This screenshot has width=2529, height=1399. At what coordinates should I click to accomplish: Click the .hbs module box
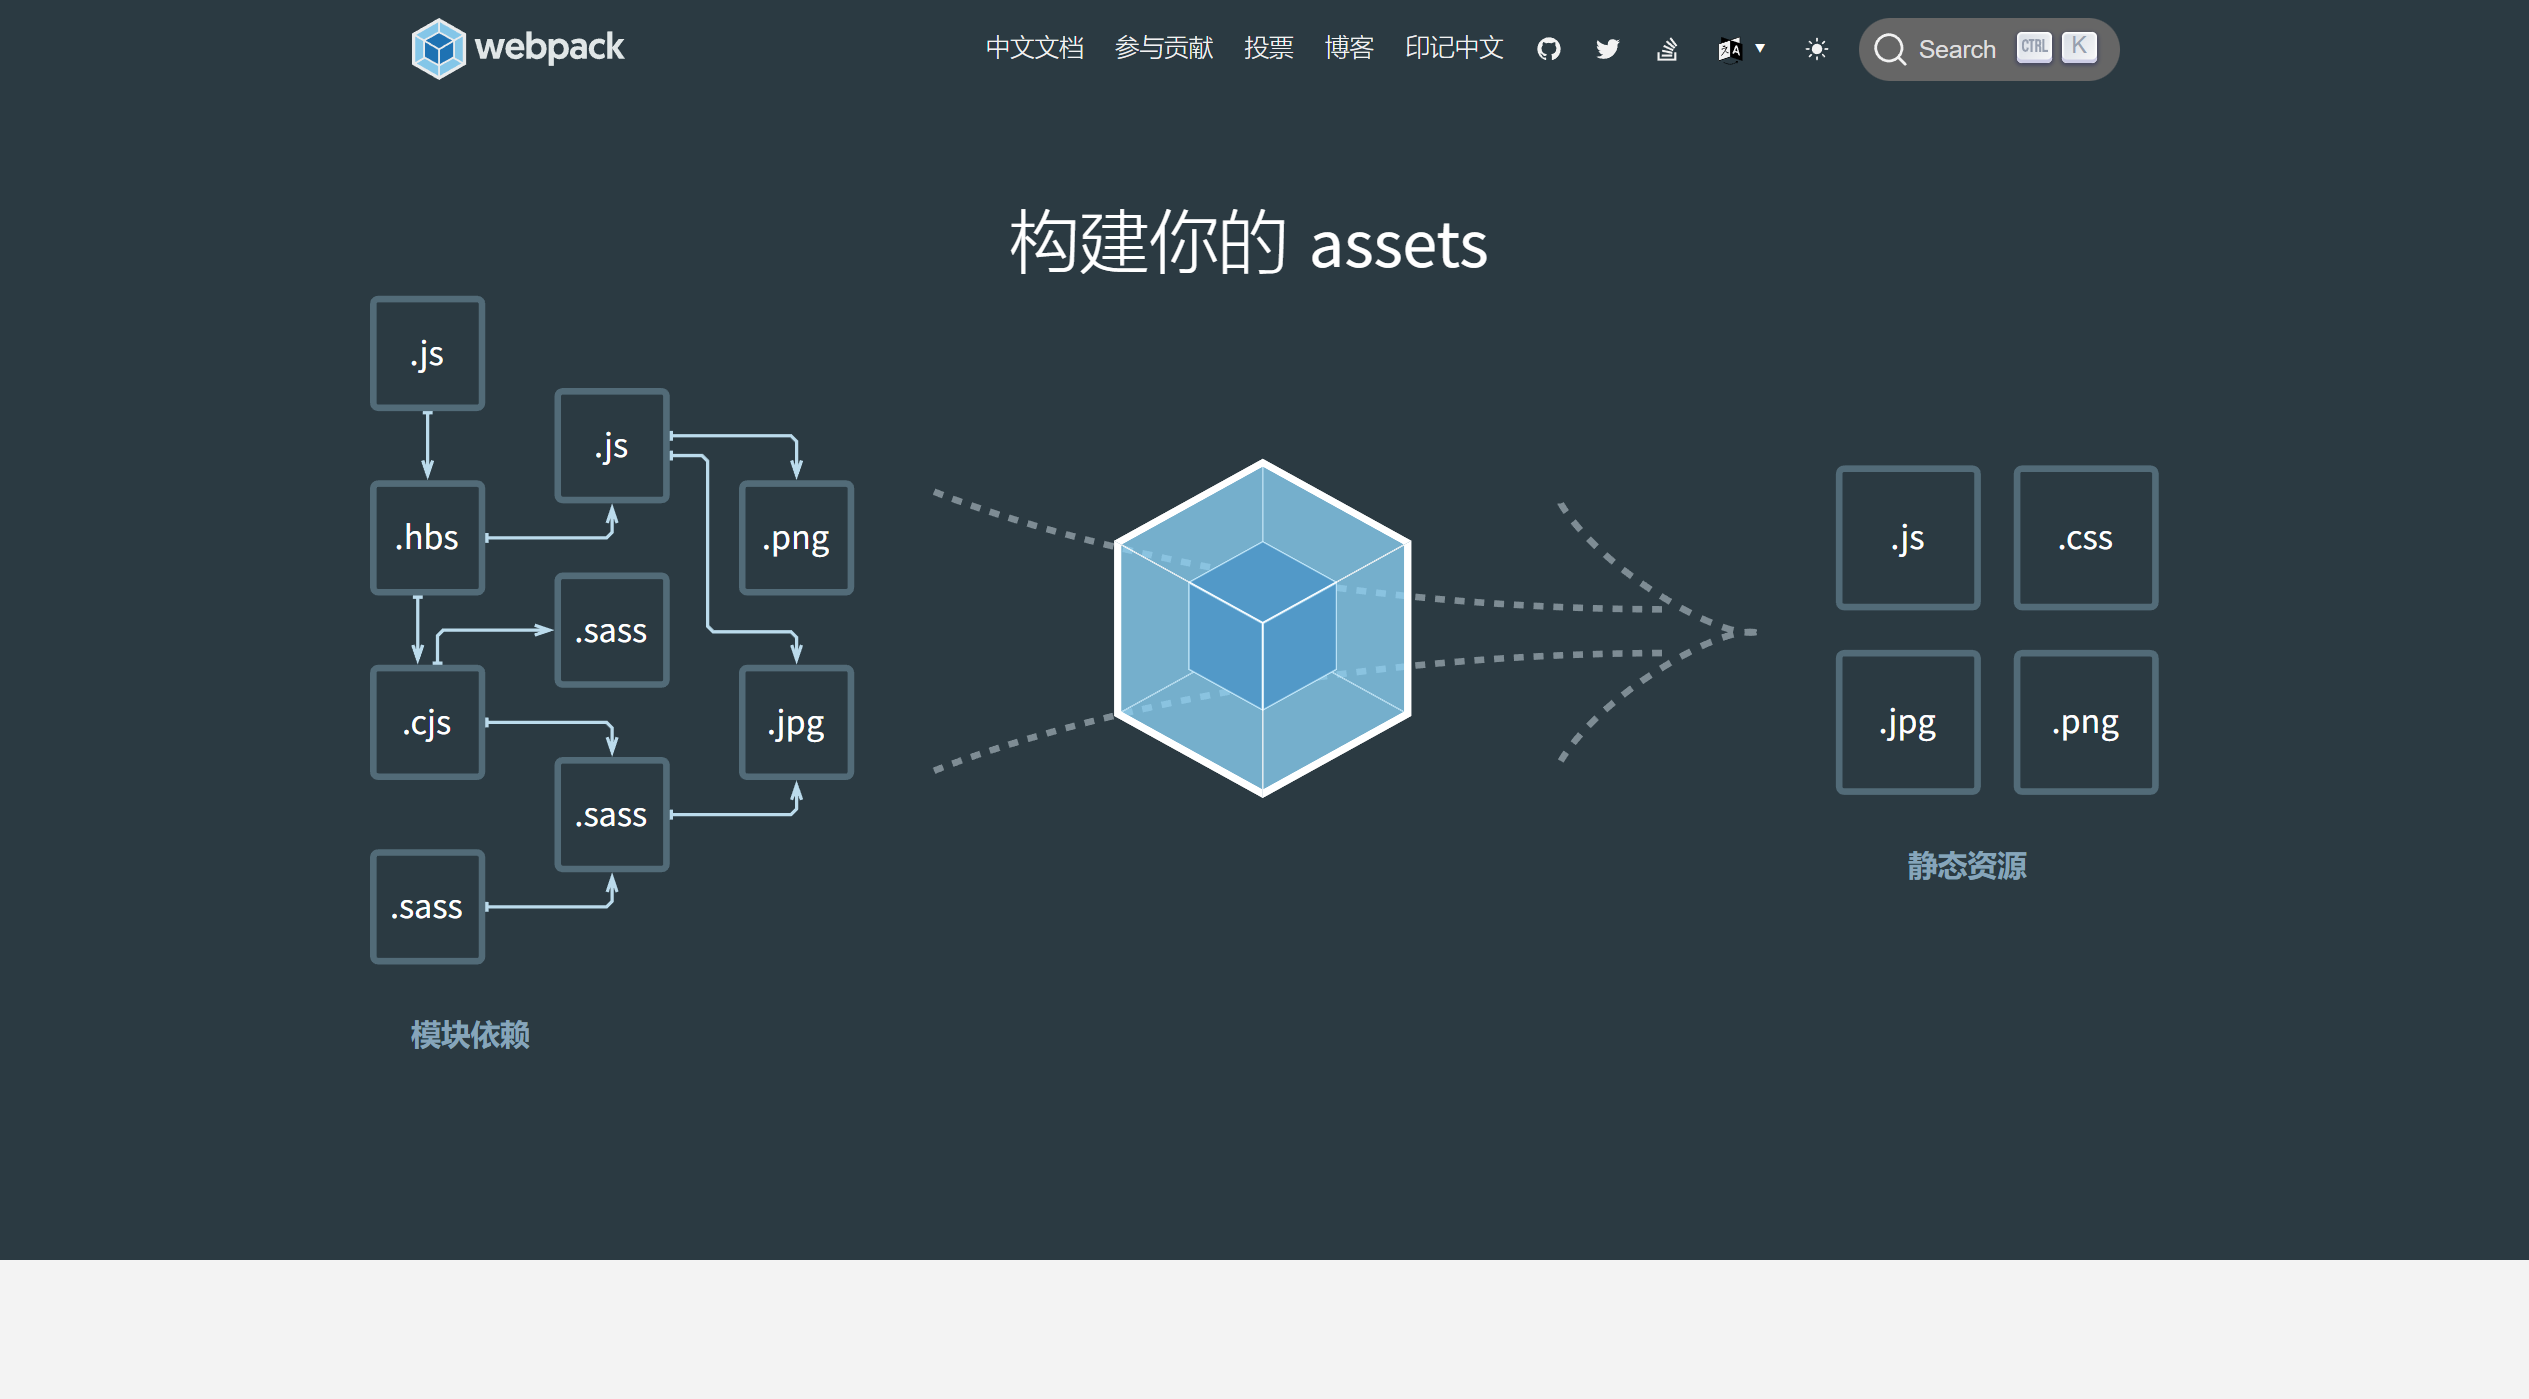pos(427,538)
